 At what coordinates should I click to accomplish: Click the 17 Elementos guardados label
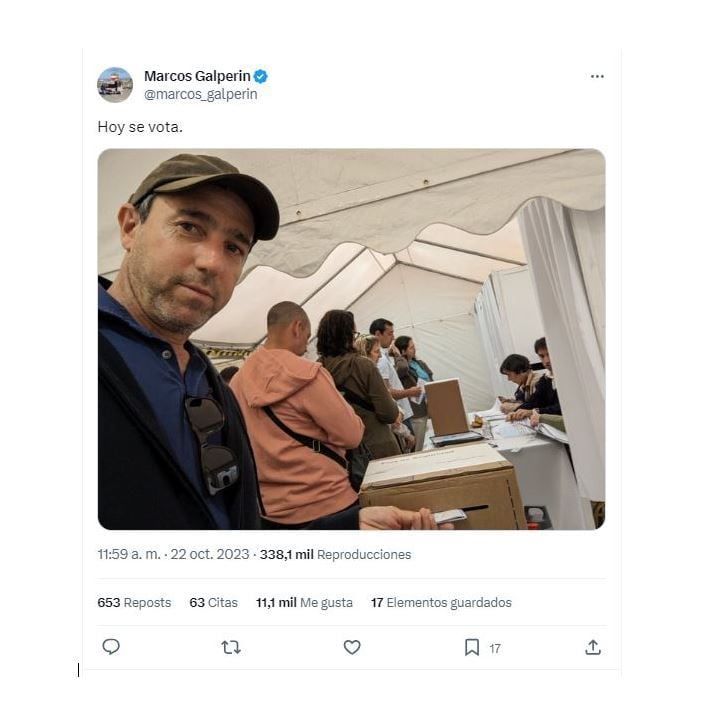441,602
